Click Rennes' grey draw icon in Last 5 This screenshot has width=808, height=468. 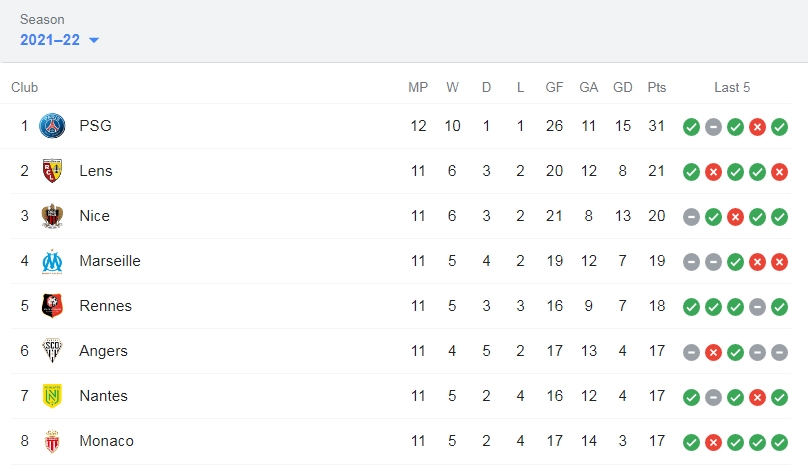coord(757,307)
